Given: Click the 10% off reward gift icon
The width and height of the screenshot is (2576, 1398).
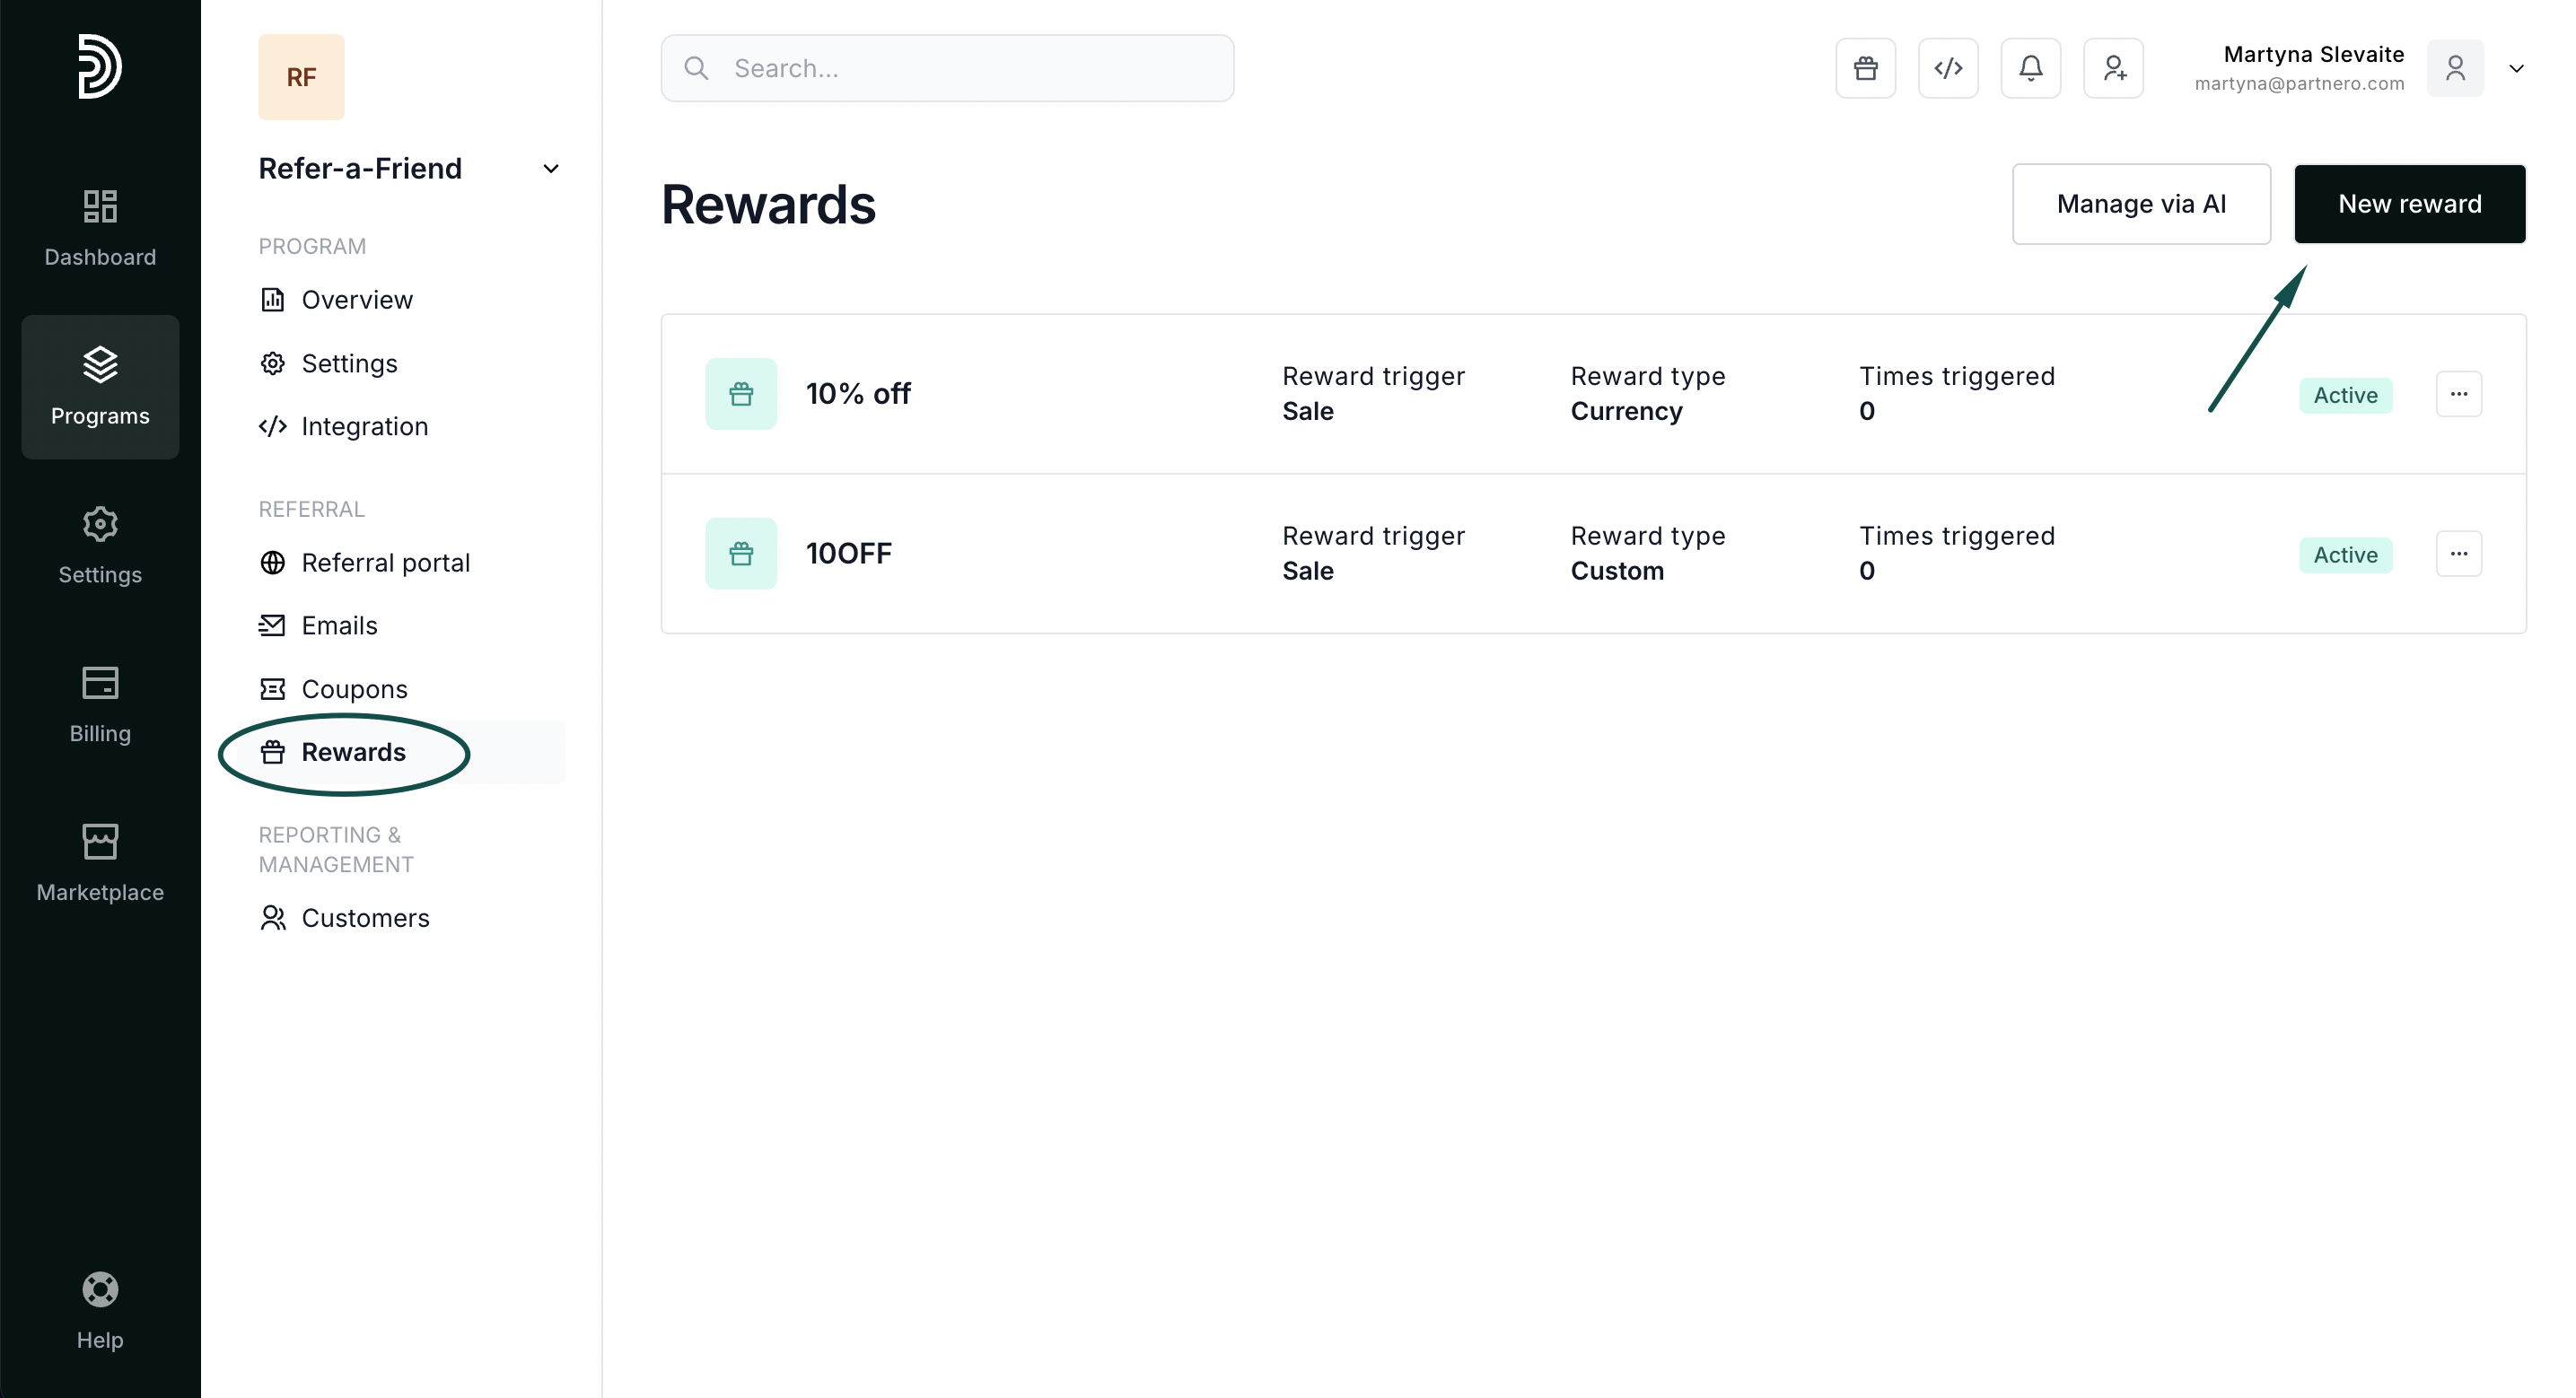Looking at the screenshot, I should click(740, 394).
